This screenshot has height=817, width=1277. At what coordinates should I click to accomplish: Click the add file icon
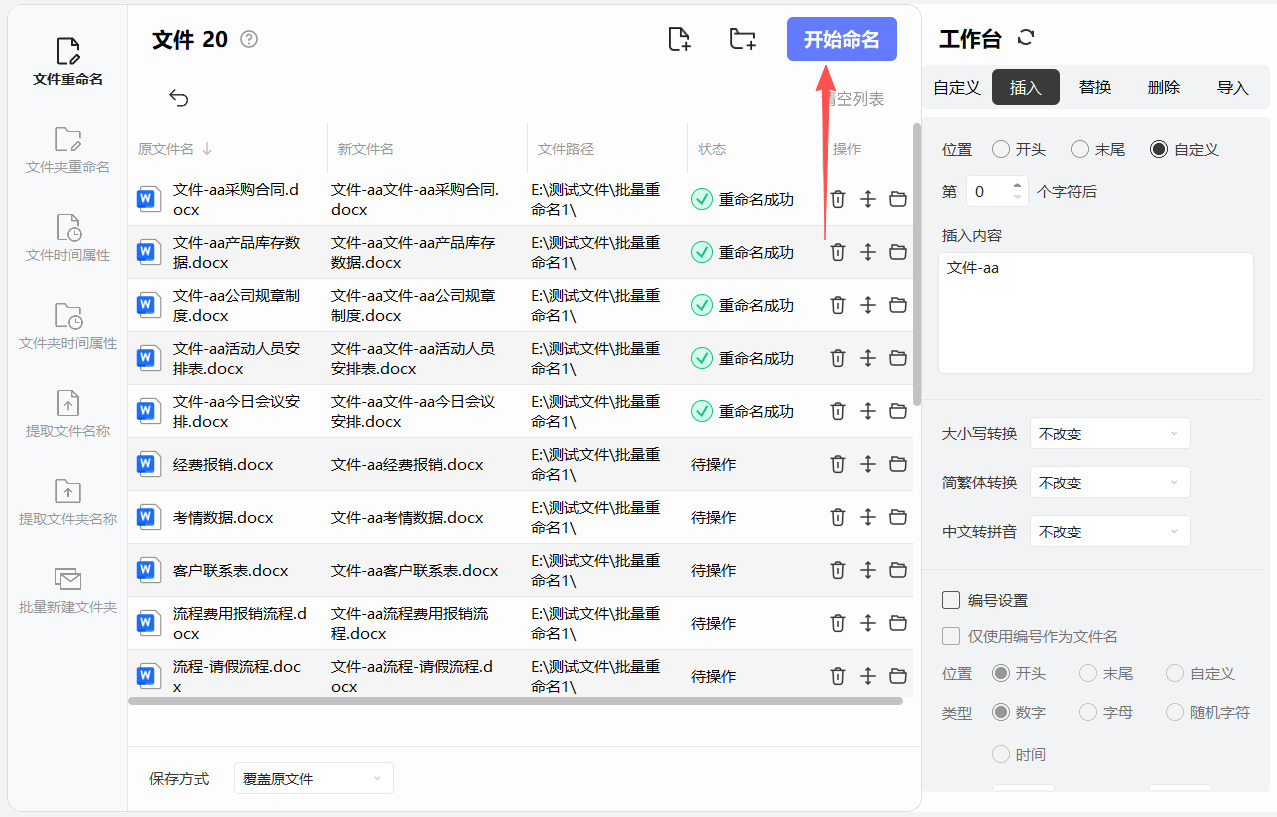point(679,40)
